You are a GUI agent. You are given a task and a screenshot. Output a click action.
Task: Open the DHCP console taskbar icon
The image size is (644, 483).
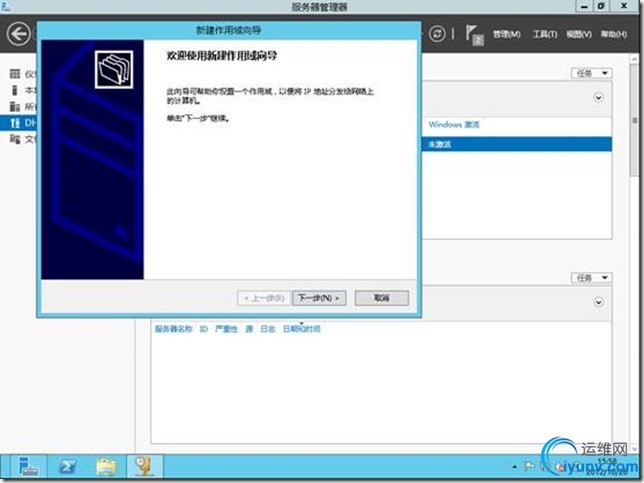(x=144, y=466)
